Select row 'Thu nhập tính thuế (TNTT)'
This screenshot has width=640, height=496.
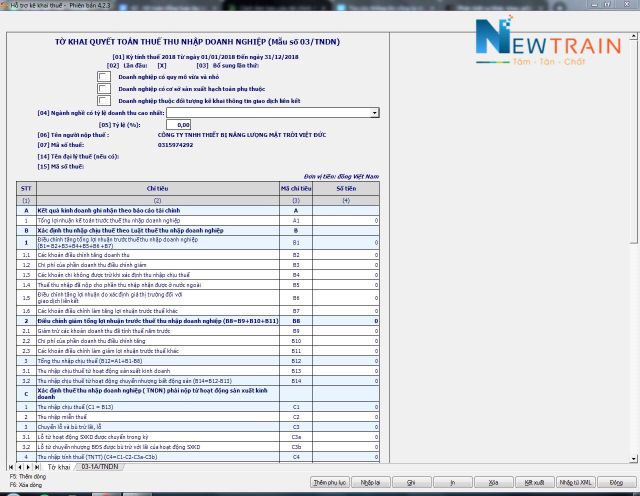198,457
